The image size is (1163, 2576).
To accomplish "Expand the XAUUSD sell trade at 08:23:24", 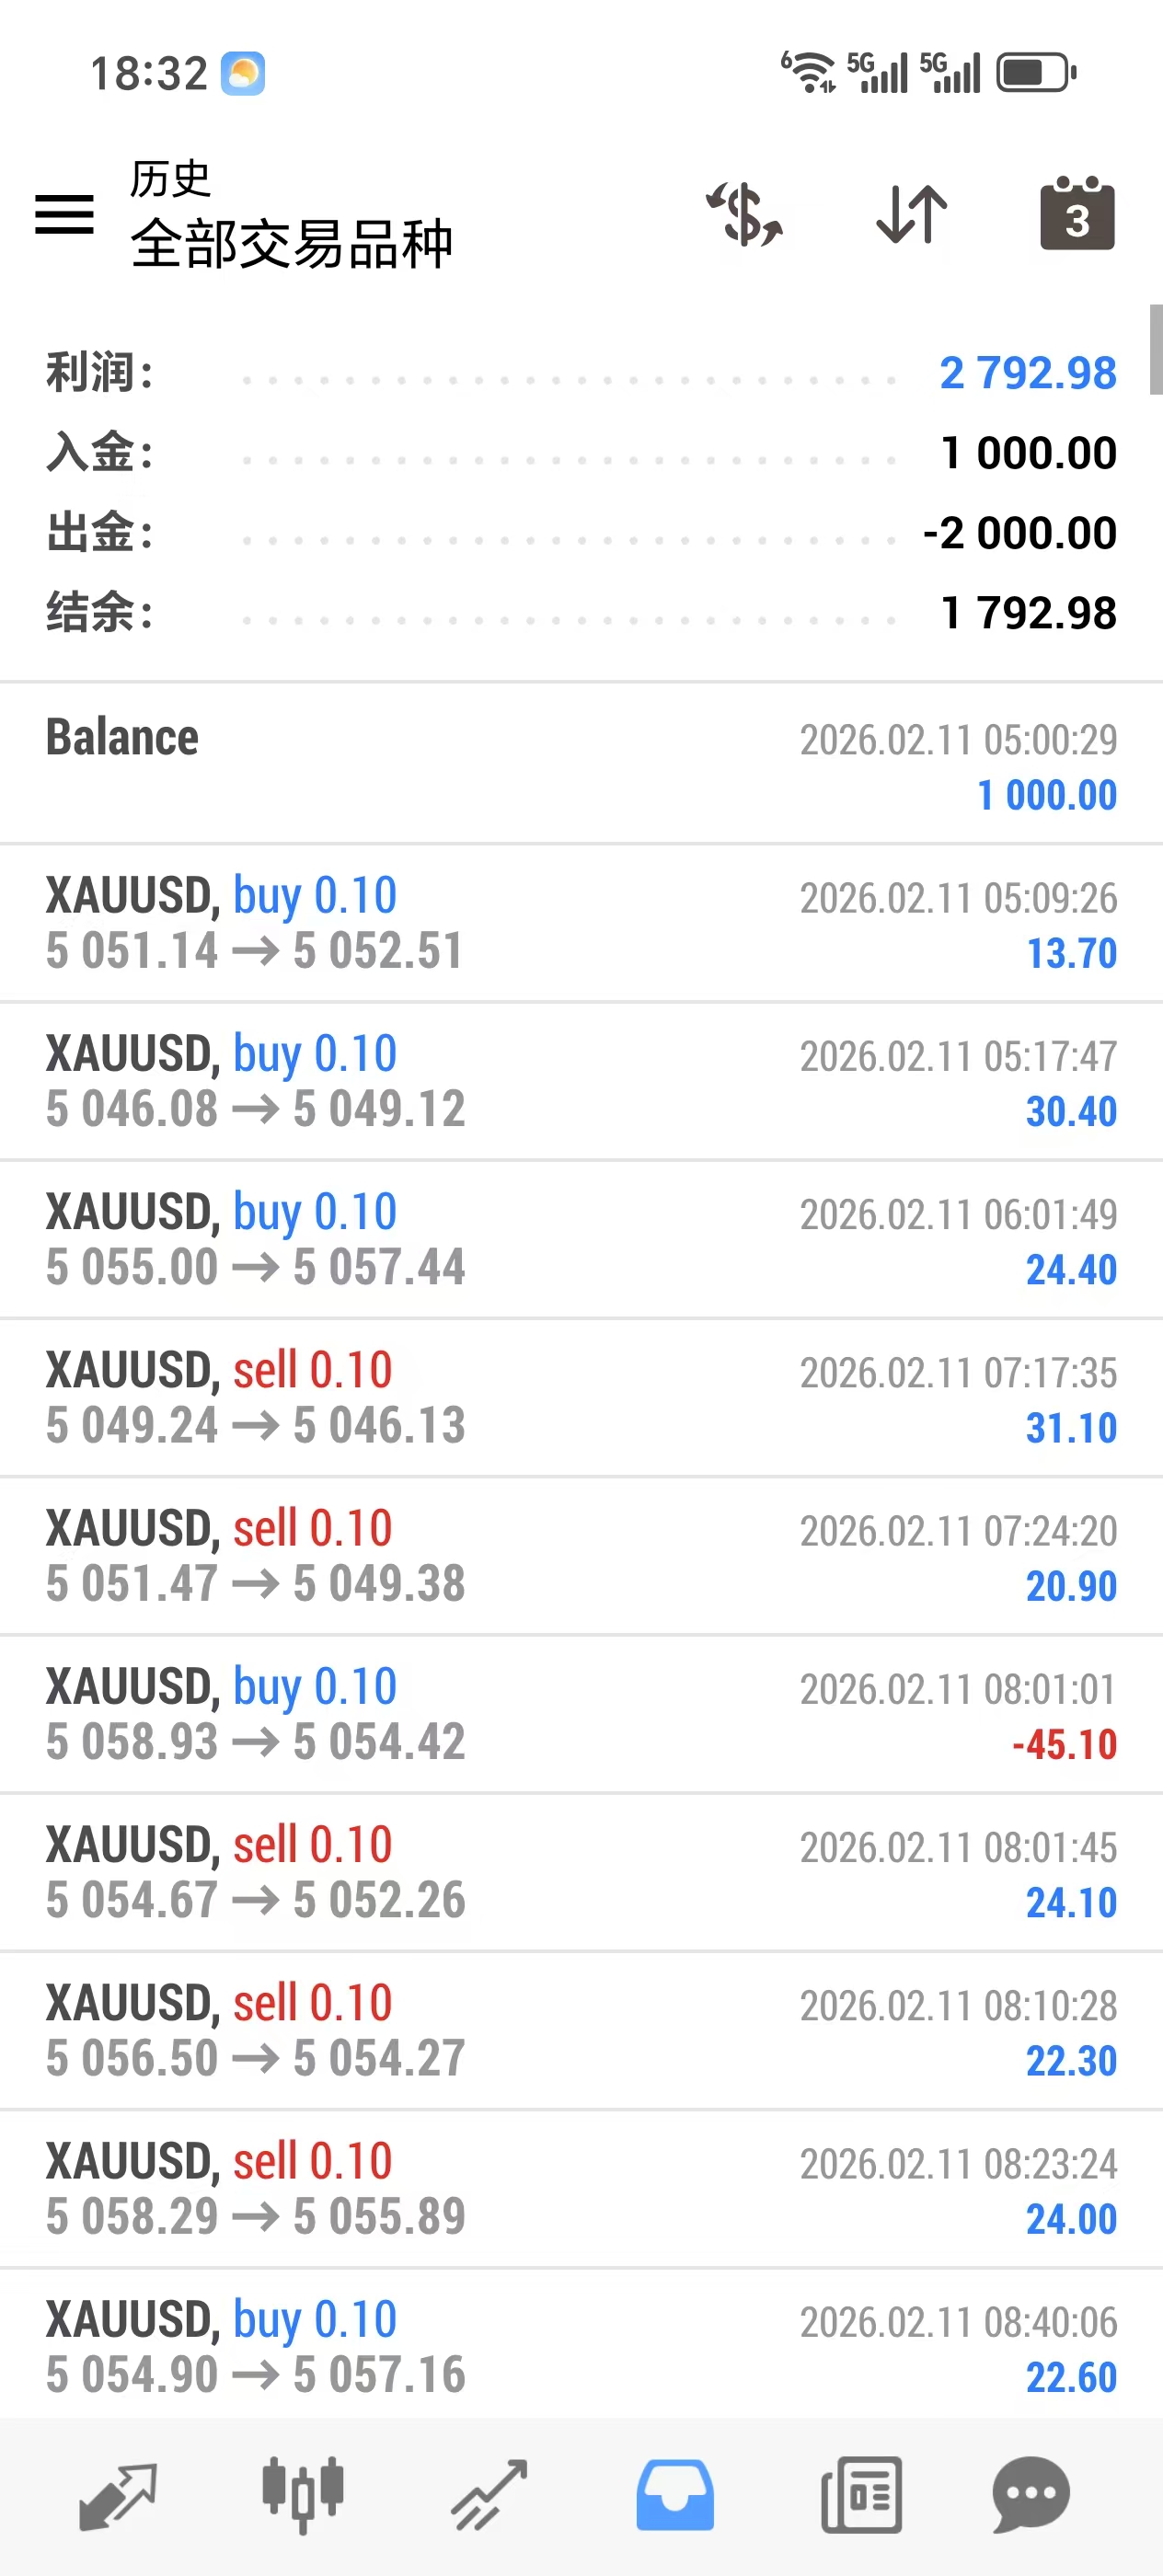I will [x=581, y=2188].
